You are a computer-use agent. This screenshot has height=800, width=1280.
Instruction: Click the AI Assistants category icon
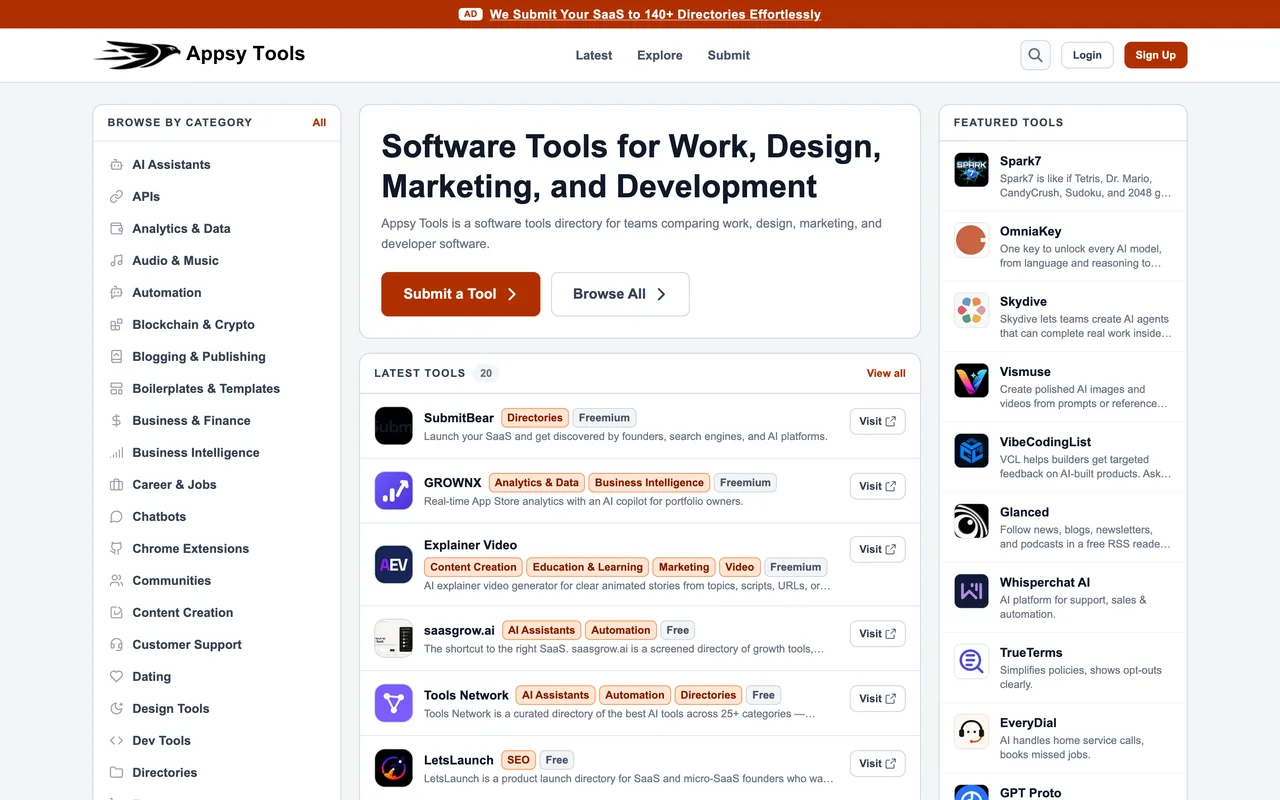[x=116, y=165]
